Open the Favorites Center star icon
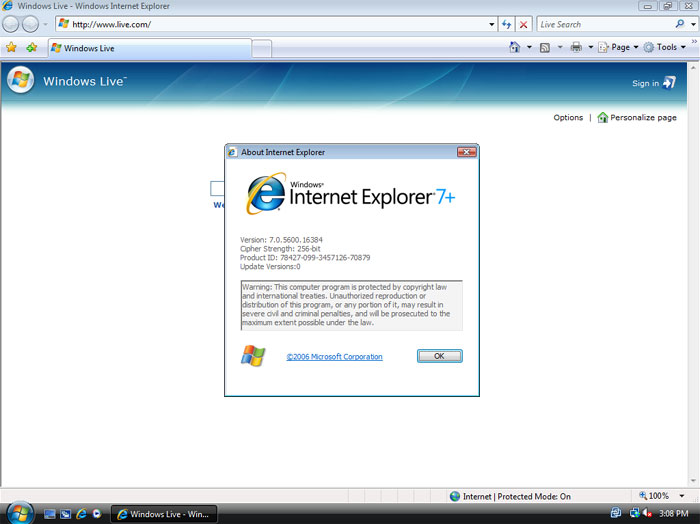 [x=11, y=47]
